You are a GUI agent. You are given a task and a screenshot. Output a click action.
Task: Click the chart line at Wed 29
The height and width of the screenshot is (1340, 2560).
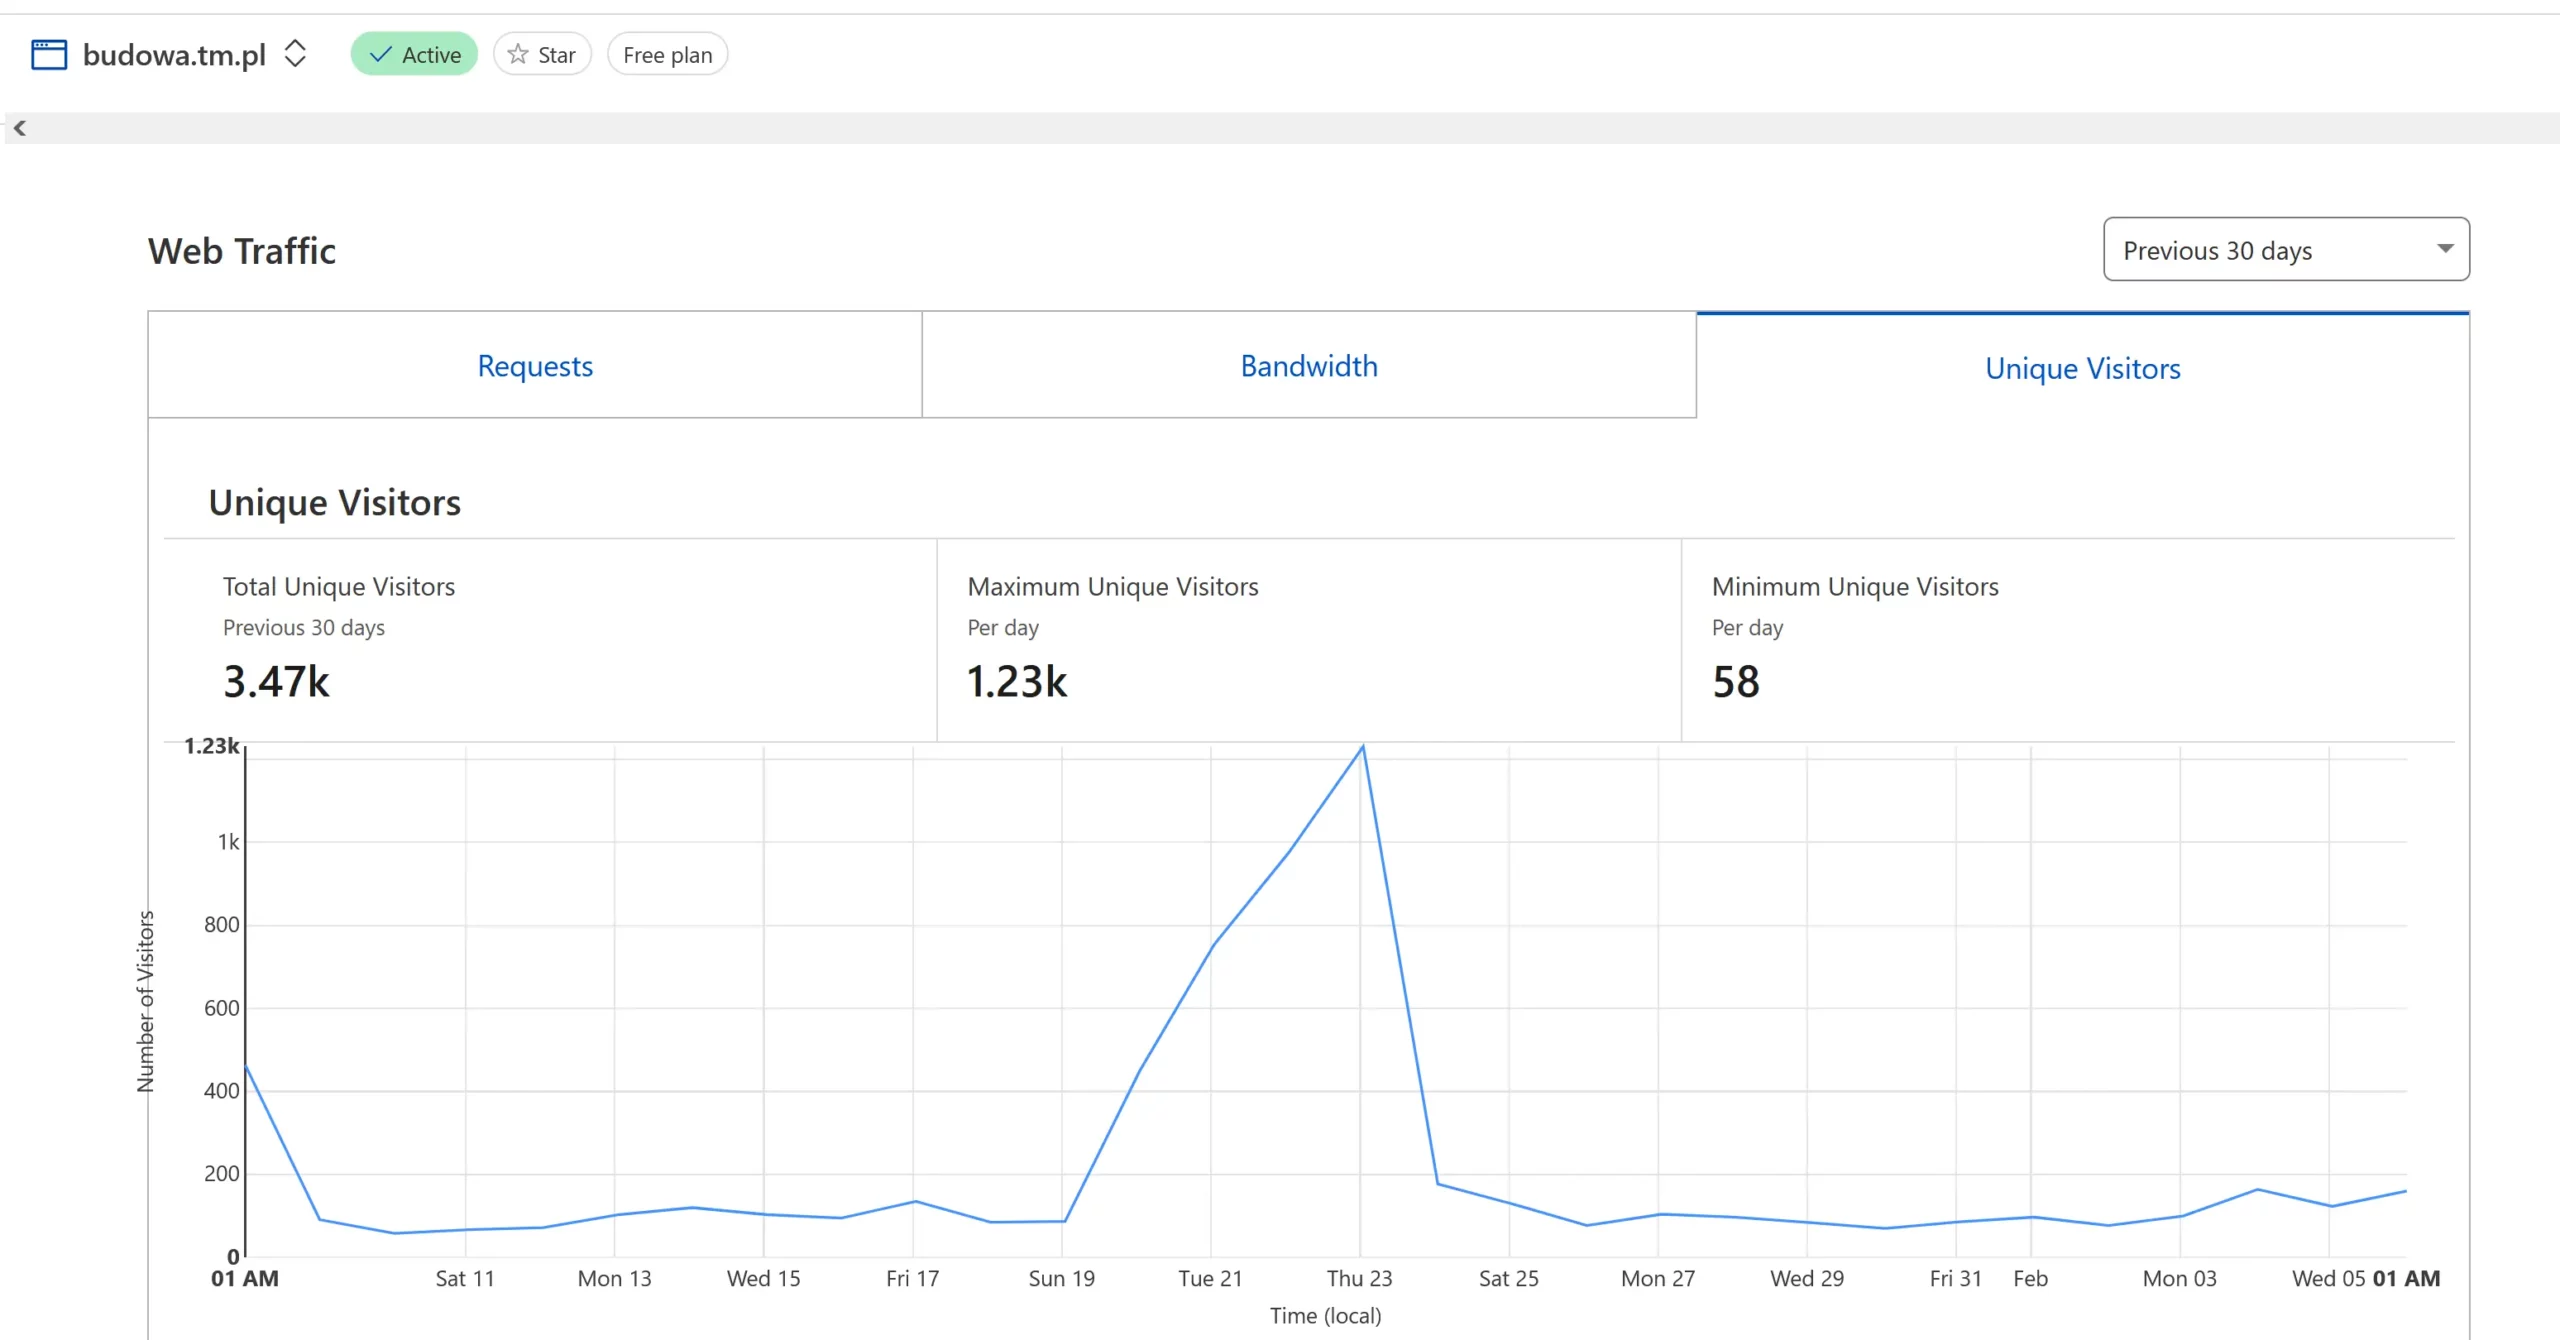tap(1807, 1222)
